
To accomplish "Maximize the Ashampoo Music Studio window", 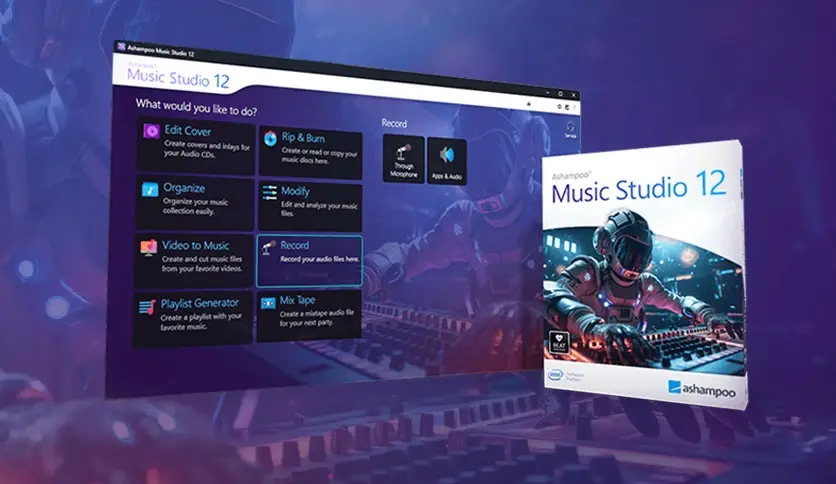I will pos(560,94).
